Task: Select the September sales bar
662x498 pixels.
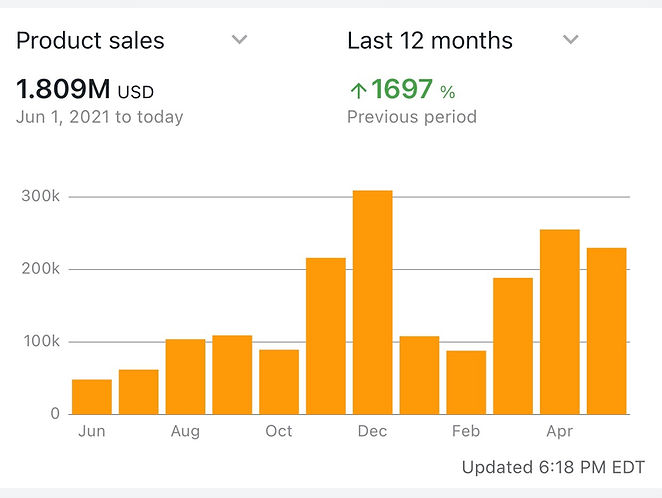Action: point(232,375)
